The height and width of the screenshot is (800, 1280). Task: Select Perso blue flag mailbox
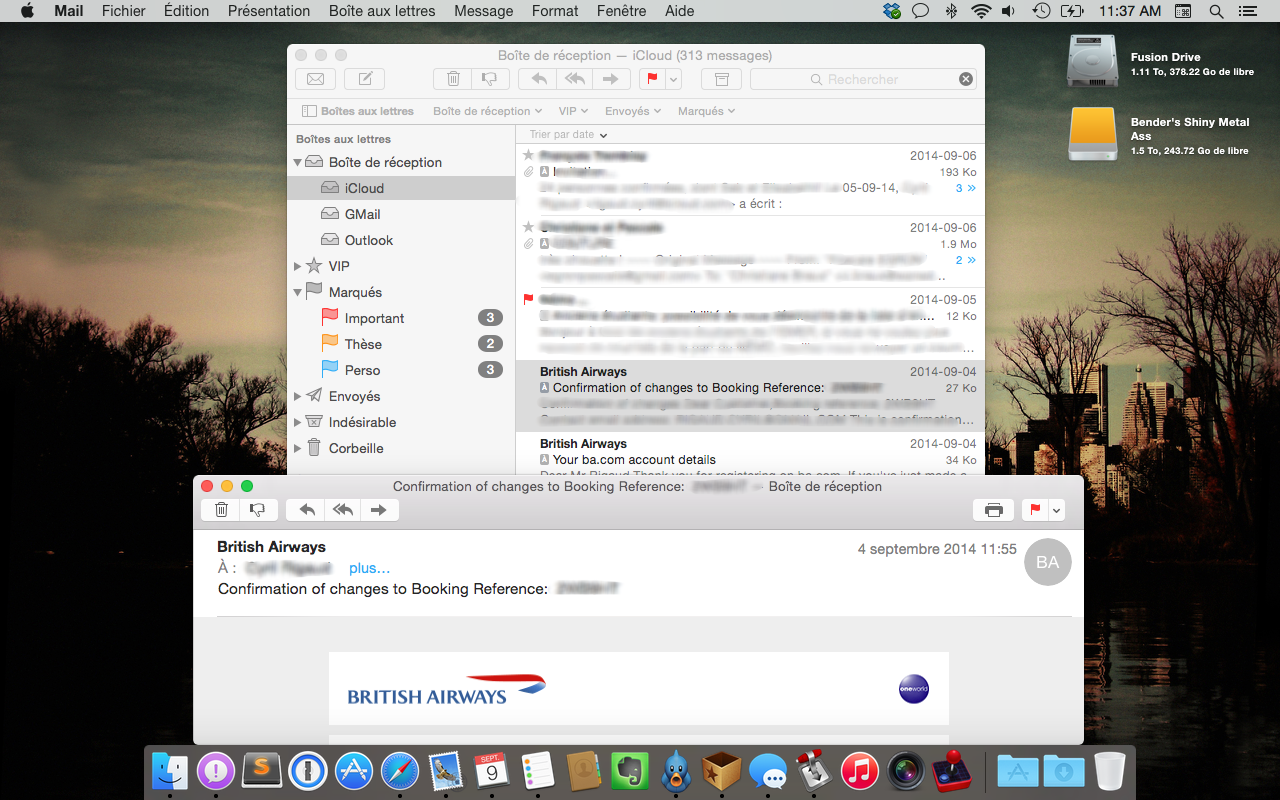[401, 370]
